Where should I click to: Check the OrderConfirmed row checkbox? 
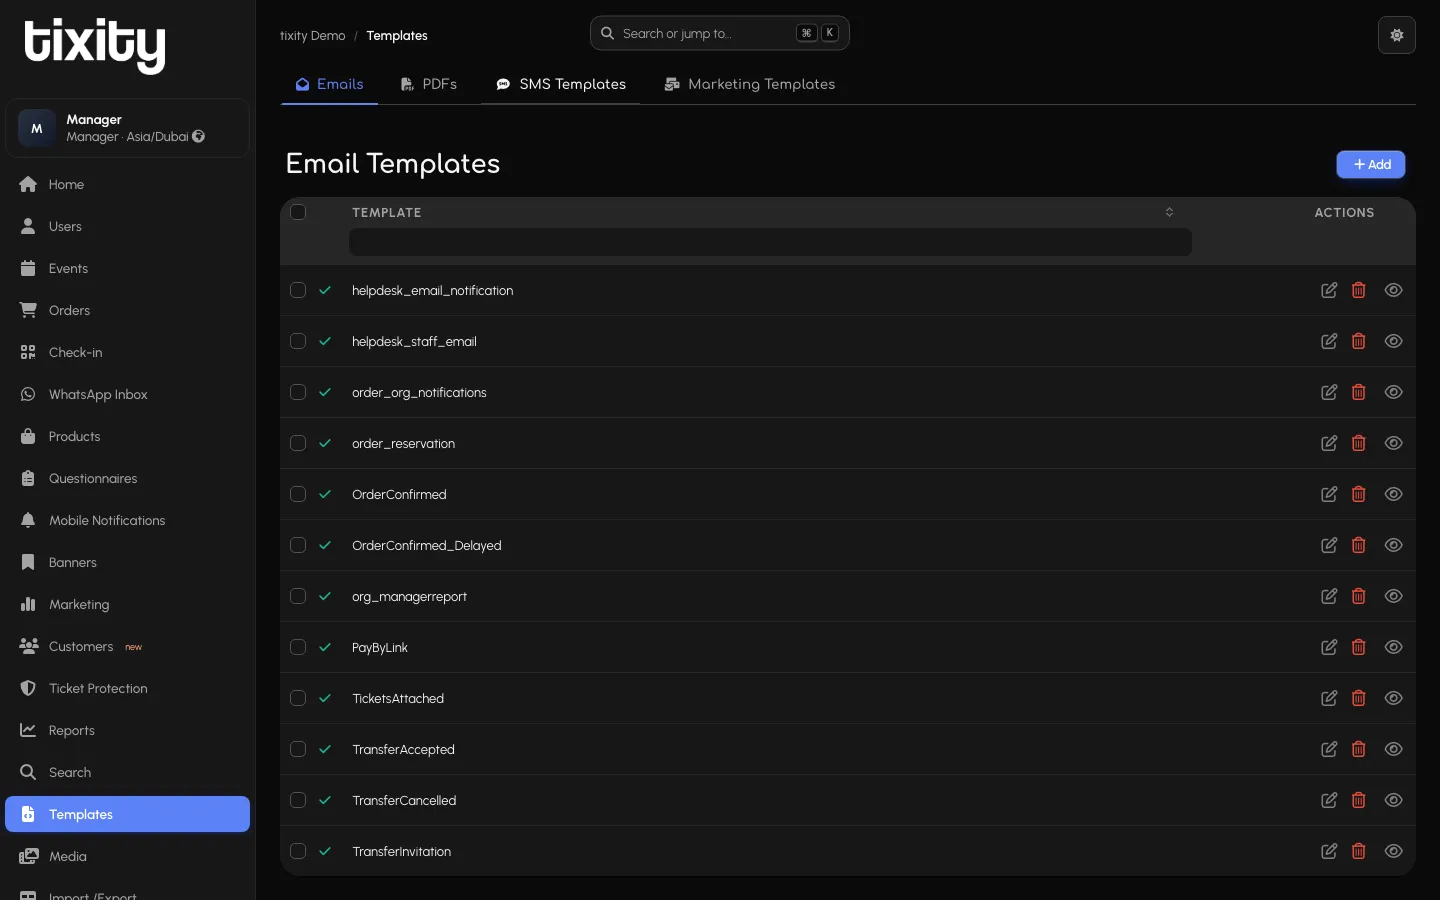pos(298,494)
